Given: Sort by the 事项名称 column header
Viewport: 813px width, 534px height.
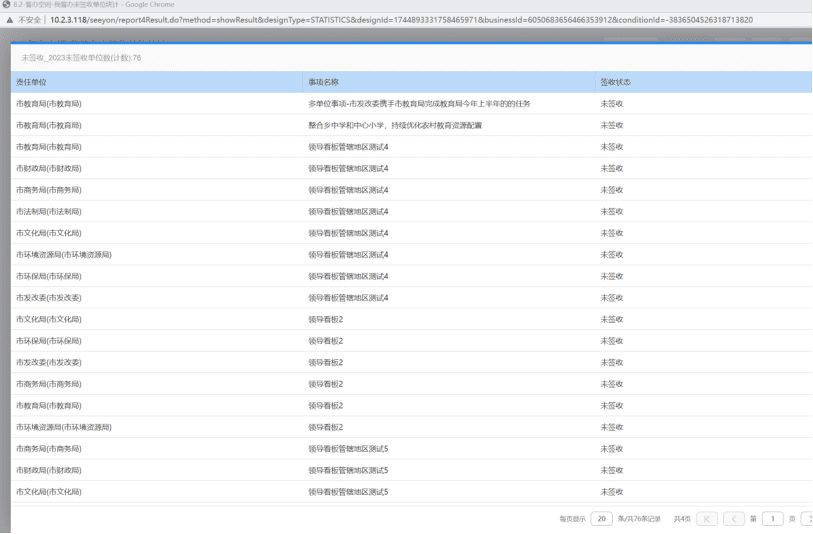Looking at the screenshot, I should [x=324, y=82].
